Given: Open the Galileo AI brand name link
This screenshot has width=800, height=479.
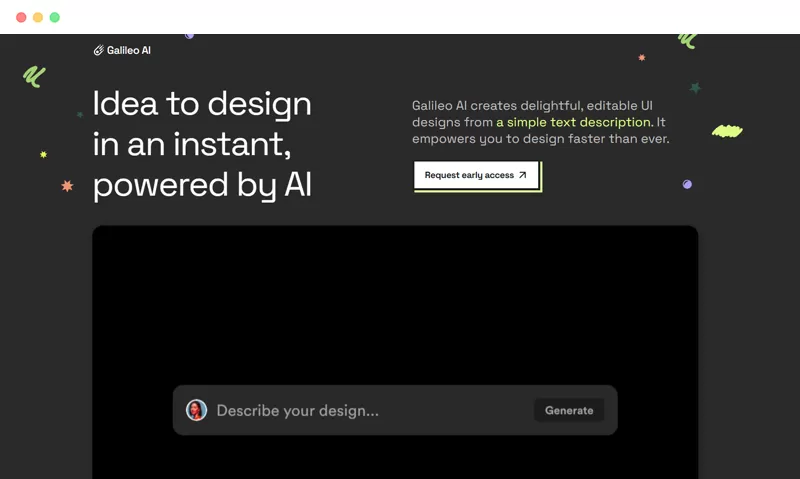Looking at the screenshot, I should 129,50.
